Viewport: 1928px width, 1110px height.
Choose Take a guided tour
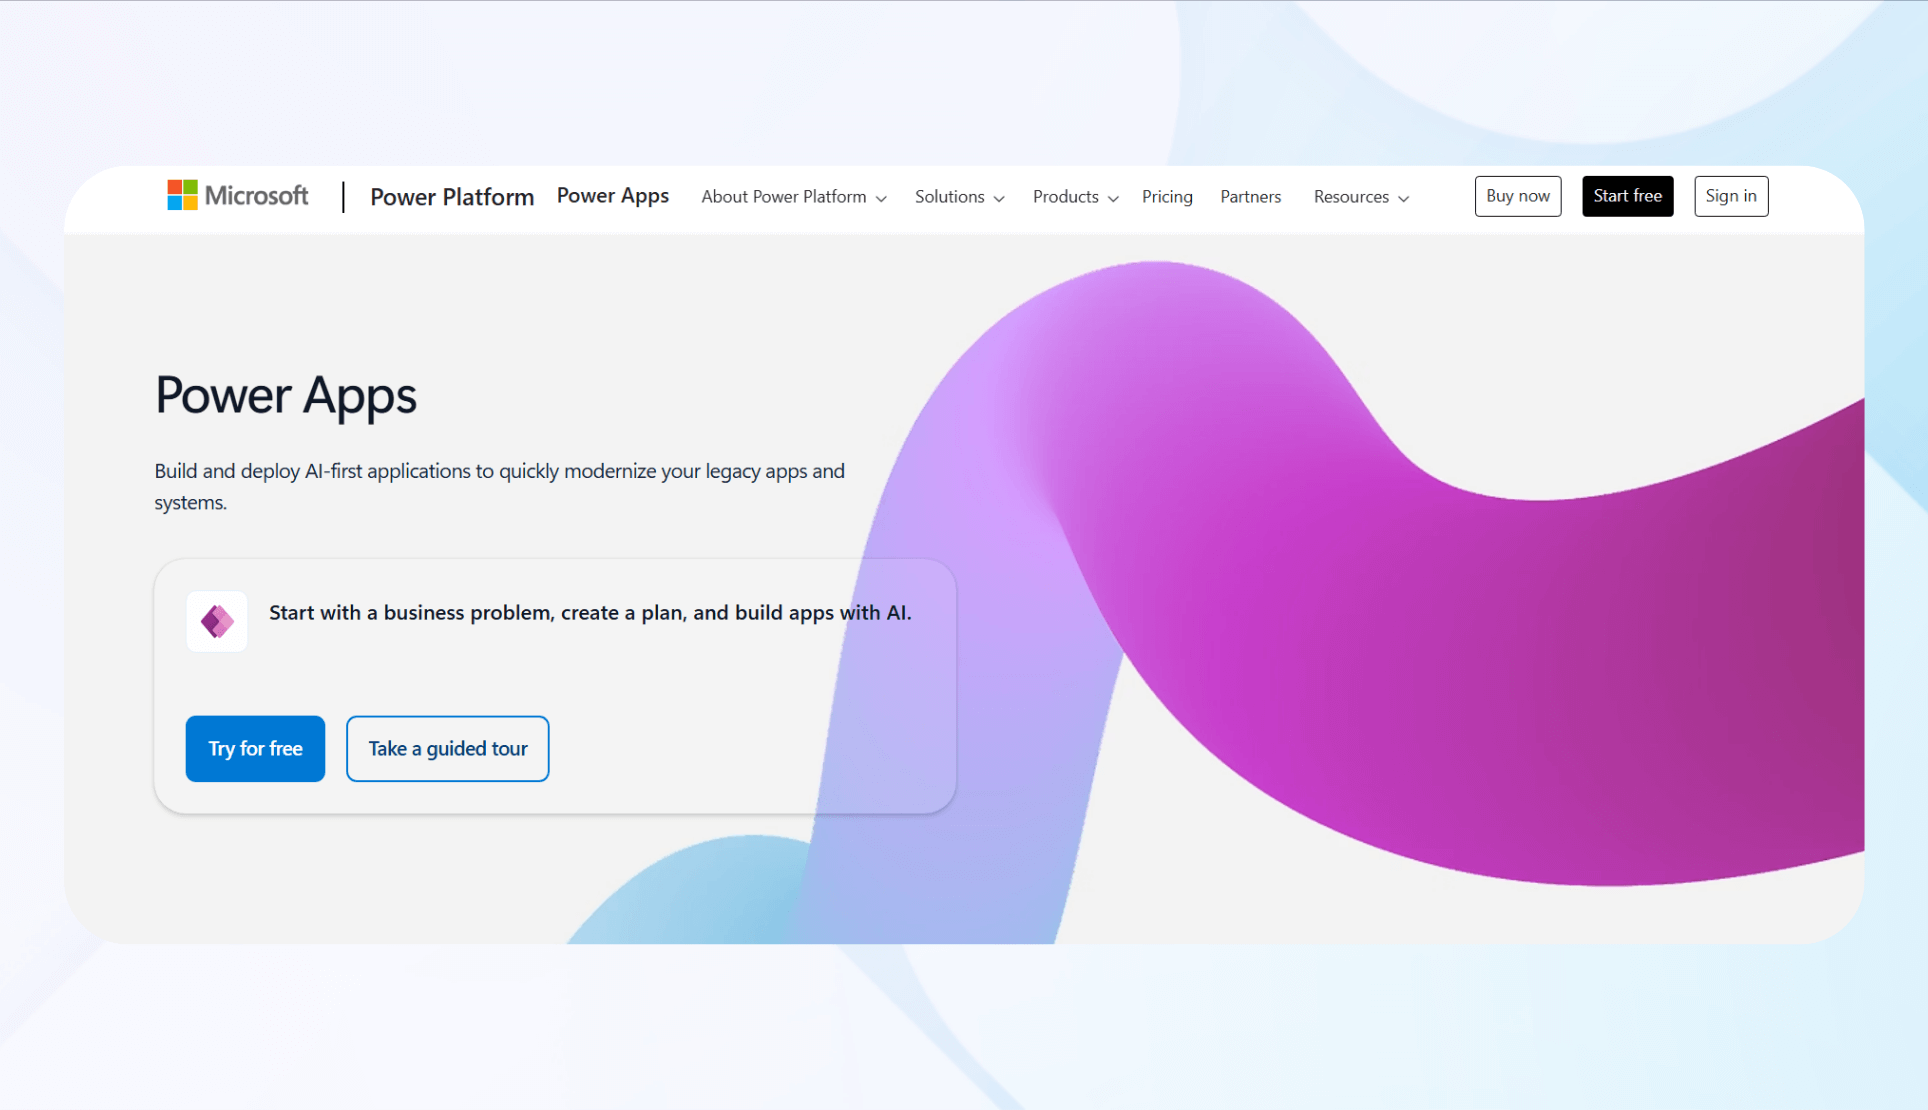click(x=447, y=748)
